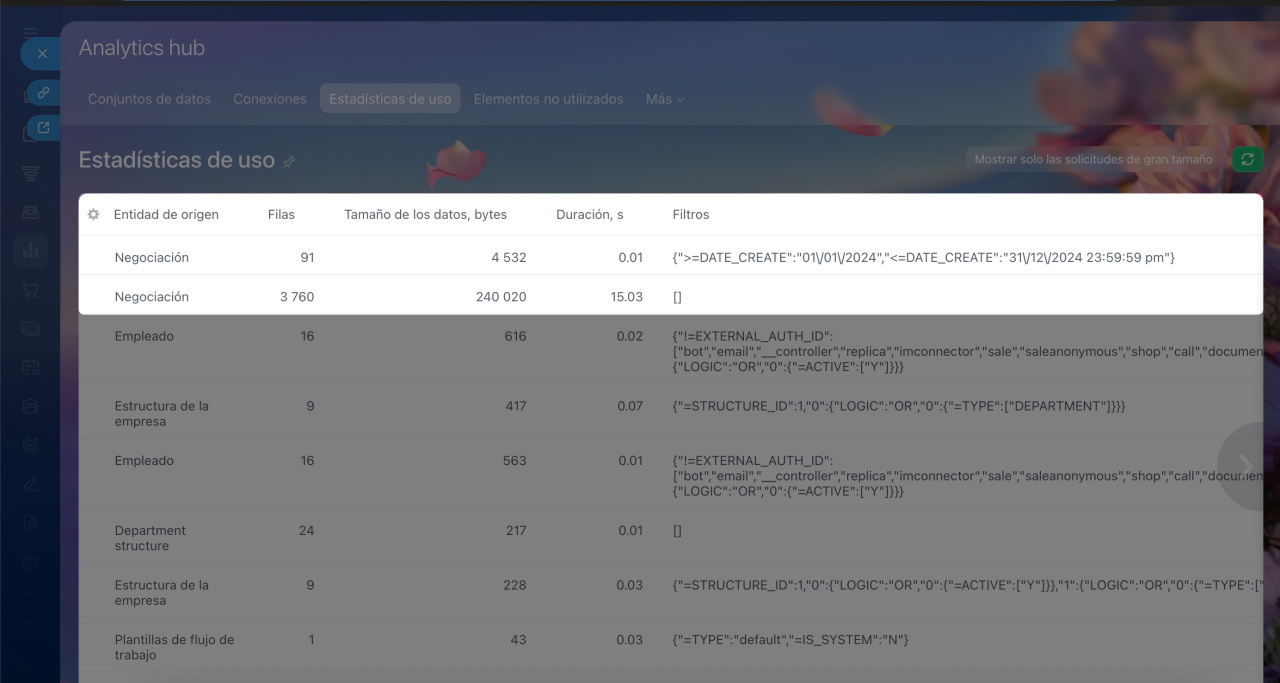The image size is (1280, 683).
Task: Click the grid settings gear icon
Action: (94, 215)
